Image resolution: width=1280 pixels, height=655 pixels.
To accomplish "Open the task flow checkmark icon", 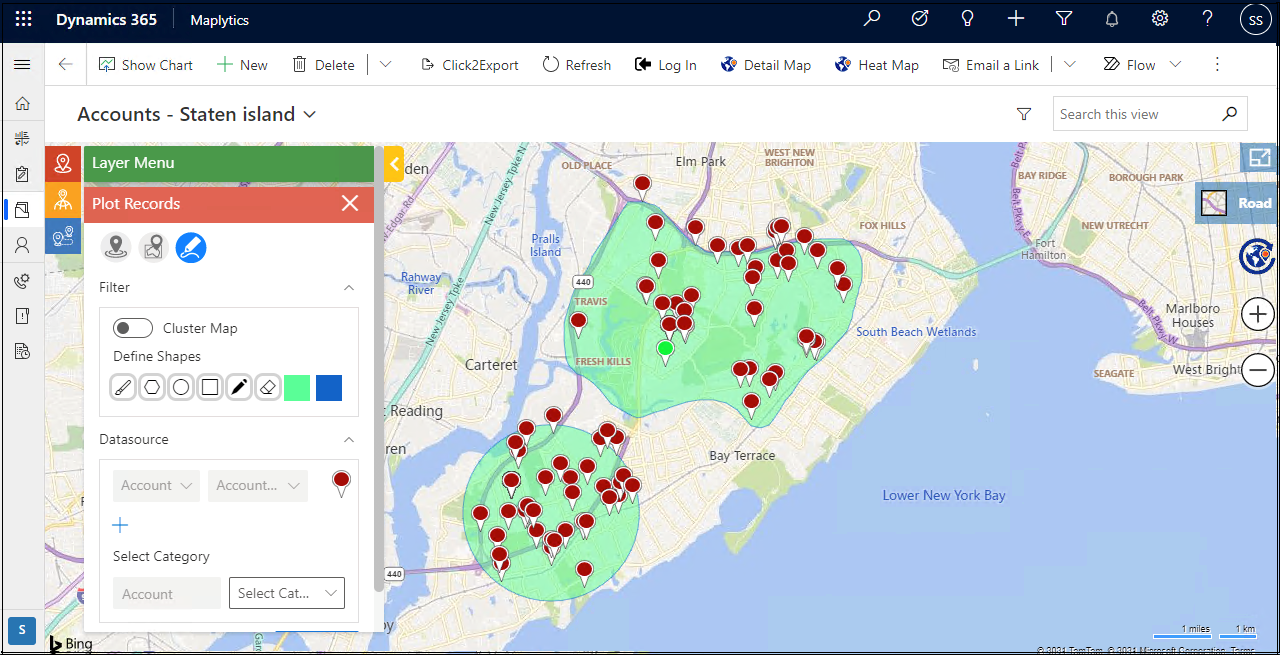I will (x=920, y=19).
